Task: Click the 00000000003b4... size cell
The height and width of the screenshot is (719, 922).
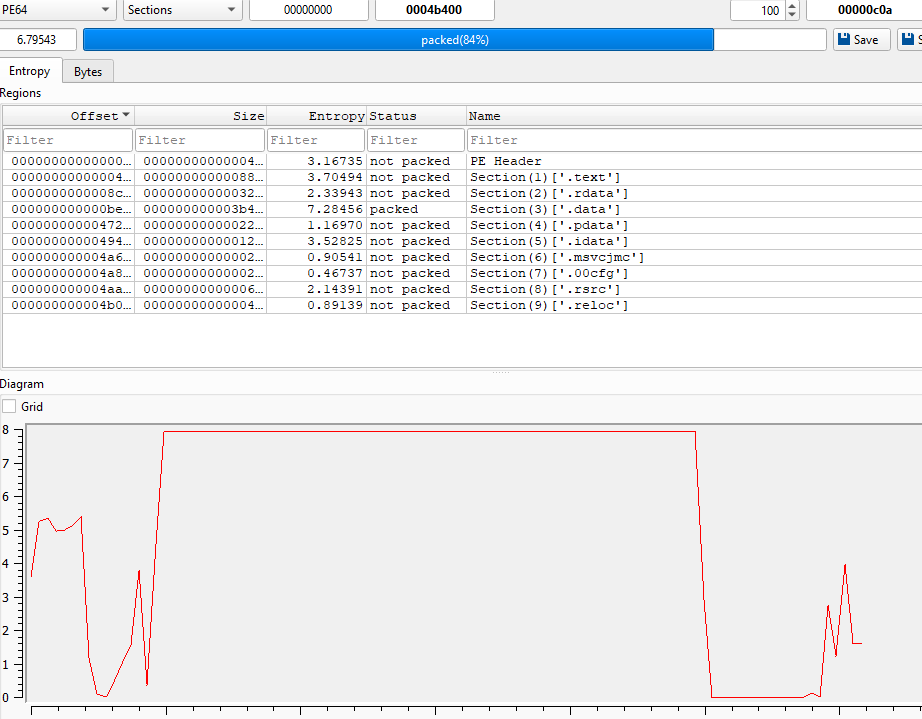Action: coord(201,209)
